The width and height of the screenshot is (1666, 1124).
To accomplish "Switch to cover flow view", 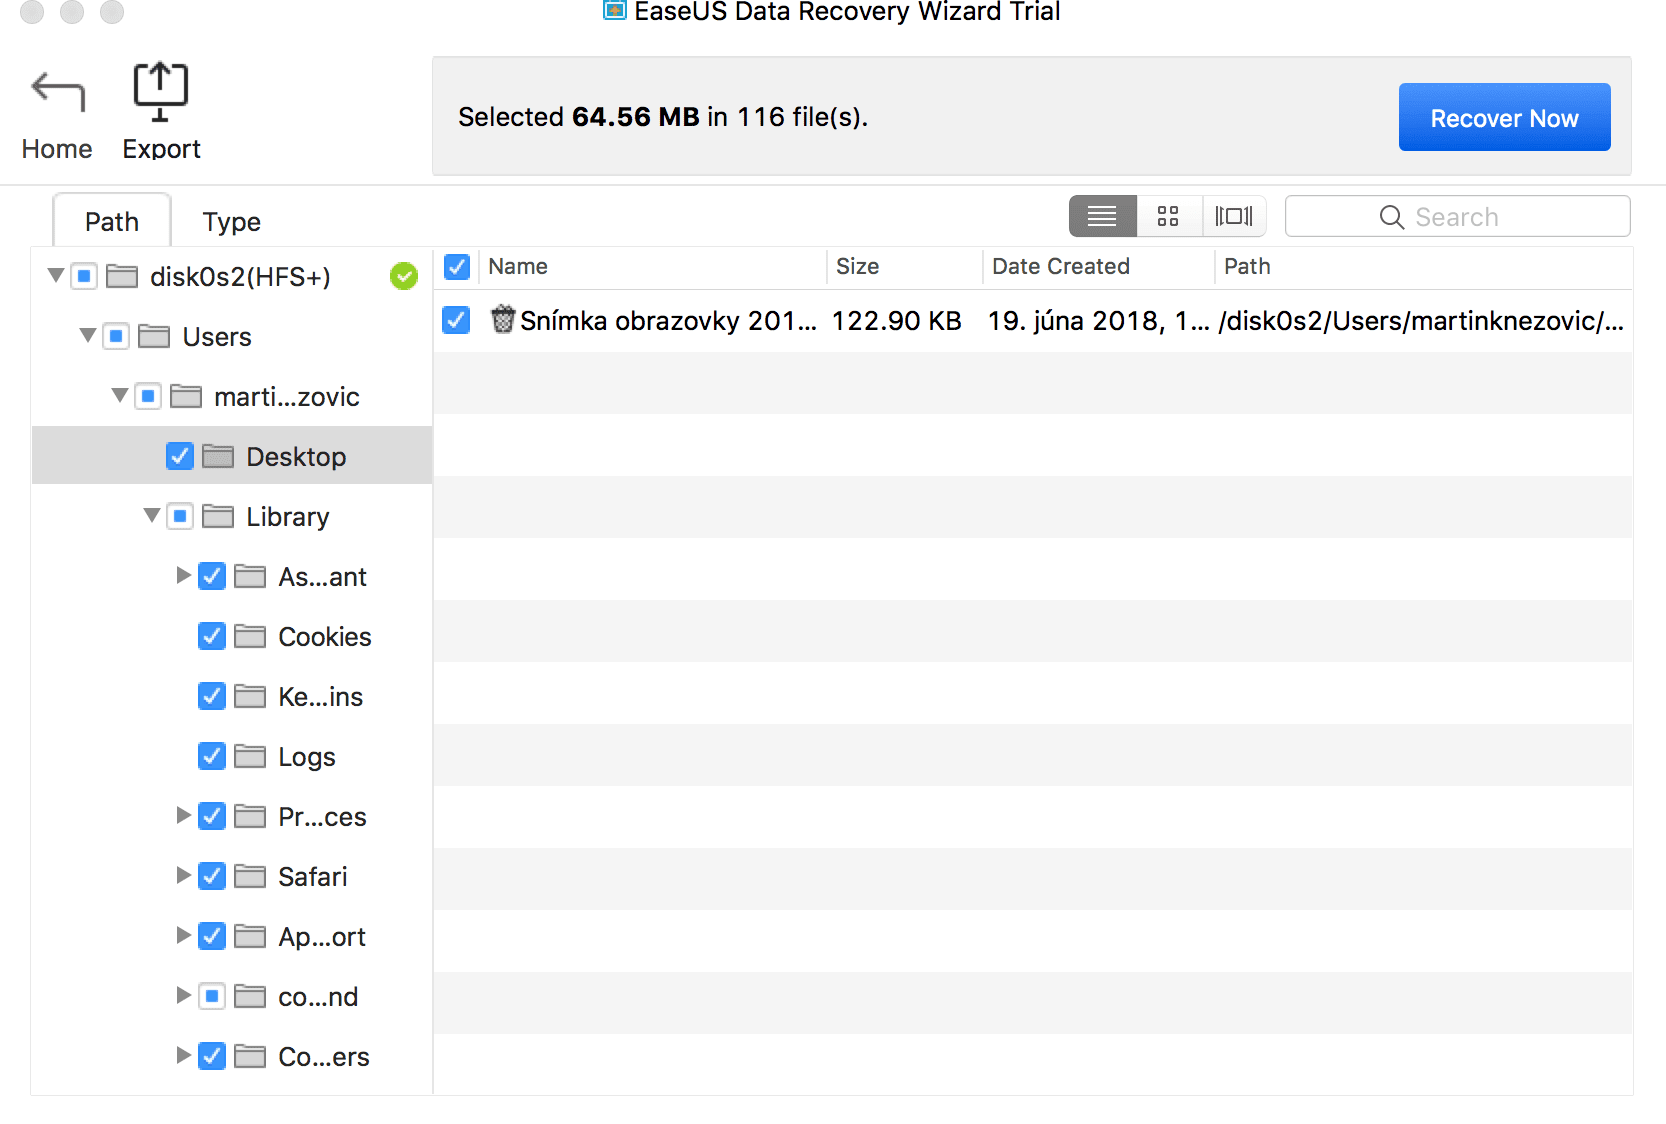I will coord(1234,216).
